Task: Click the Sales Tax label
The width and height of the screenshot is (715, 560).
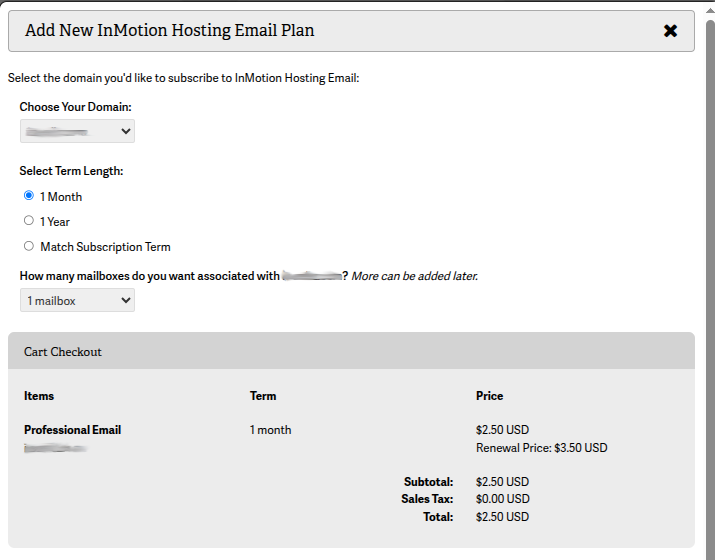Action: pos(427,499)
